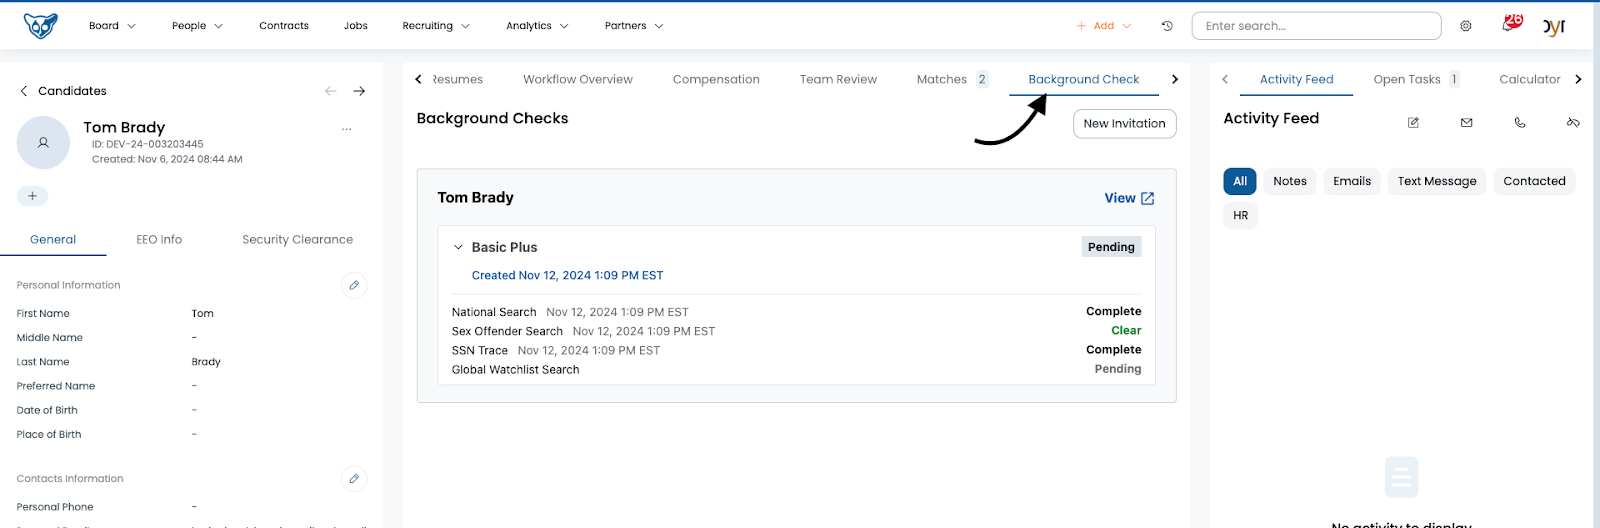Focus the Enter search field

click(x=1316, y=26)
